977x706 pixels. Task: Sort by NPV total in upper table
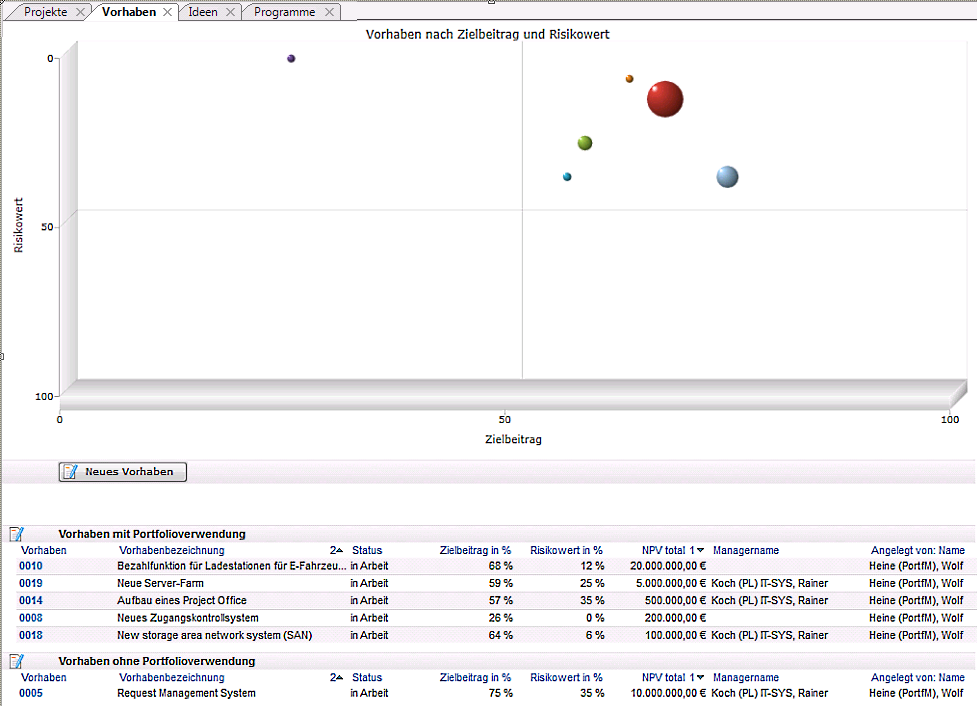click(662, 550)
